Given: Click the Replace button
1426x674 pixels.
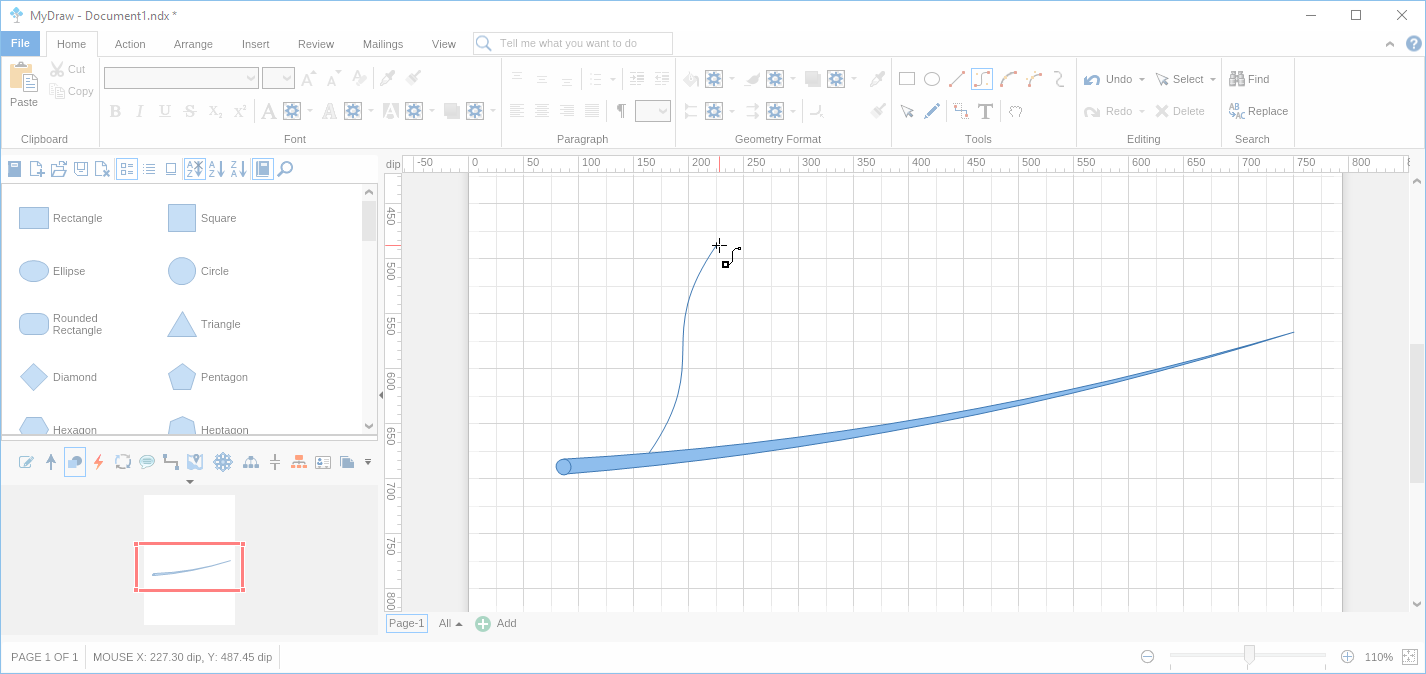Looking at the screenshot, I should 1258,111.
